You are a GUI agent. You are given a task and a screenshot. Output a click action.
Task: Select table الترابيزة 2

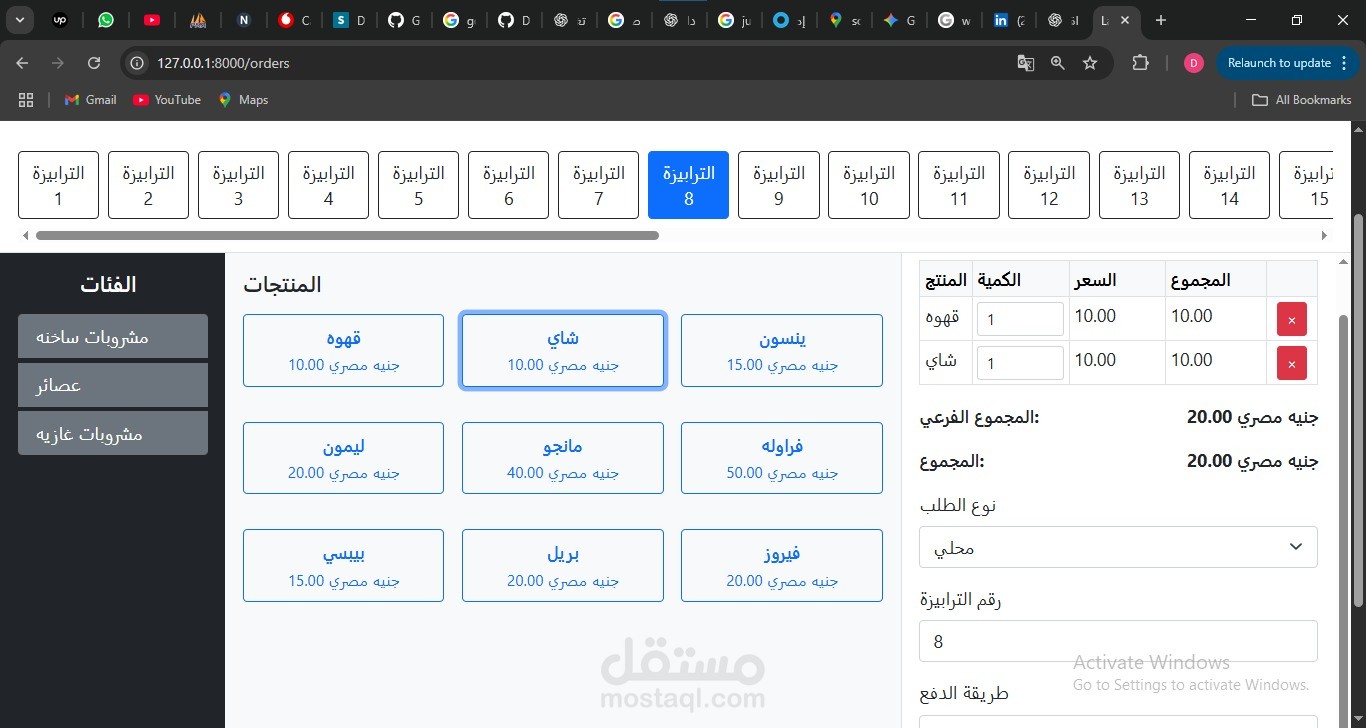(x=148, y=185)
